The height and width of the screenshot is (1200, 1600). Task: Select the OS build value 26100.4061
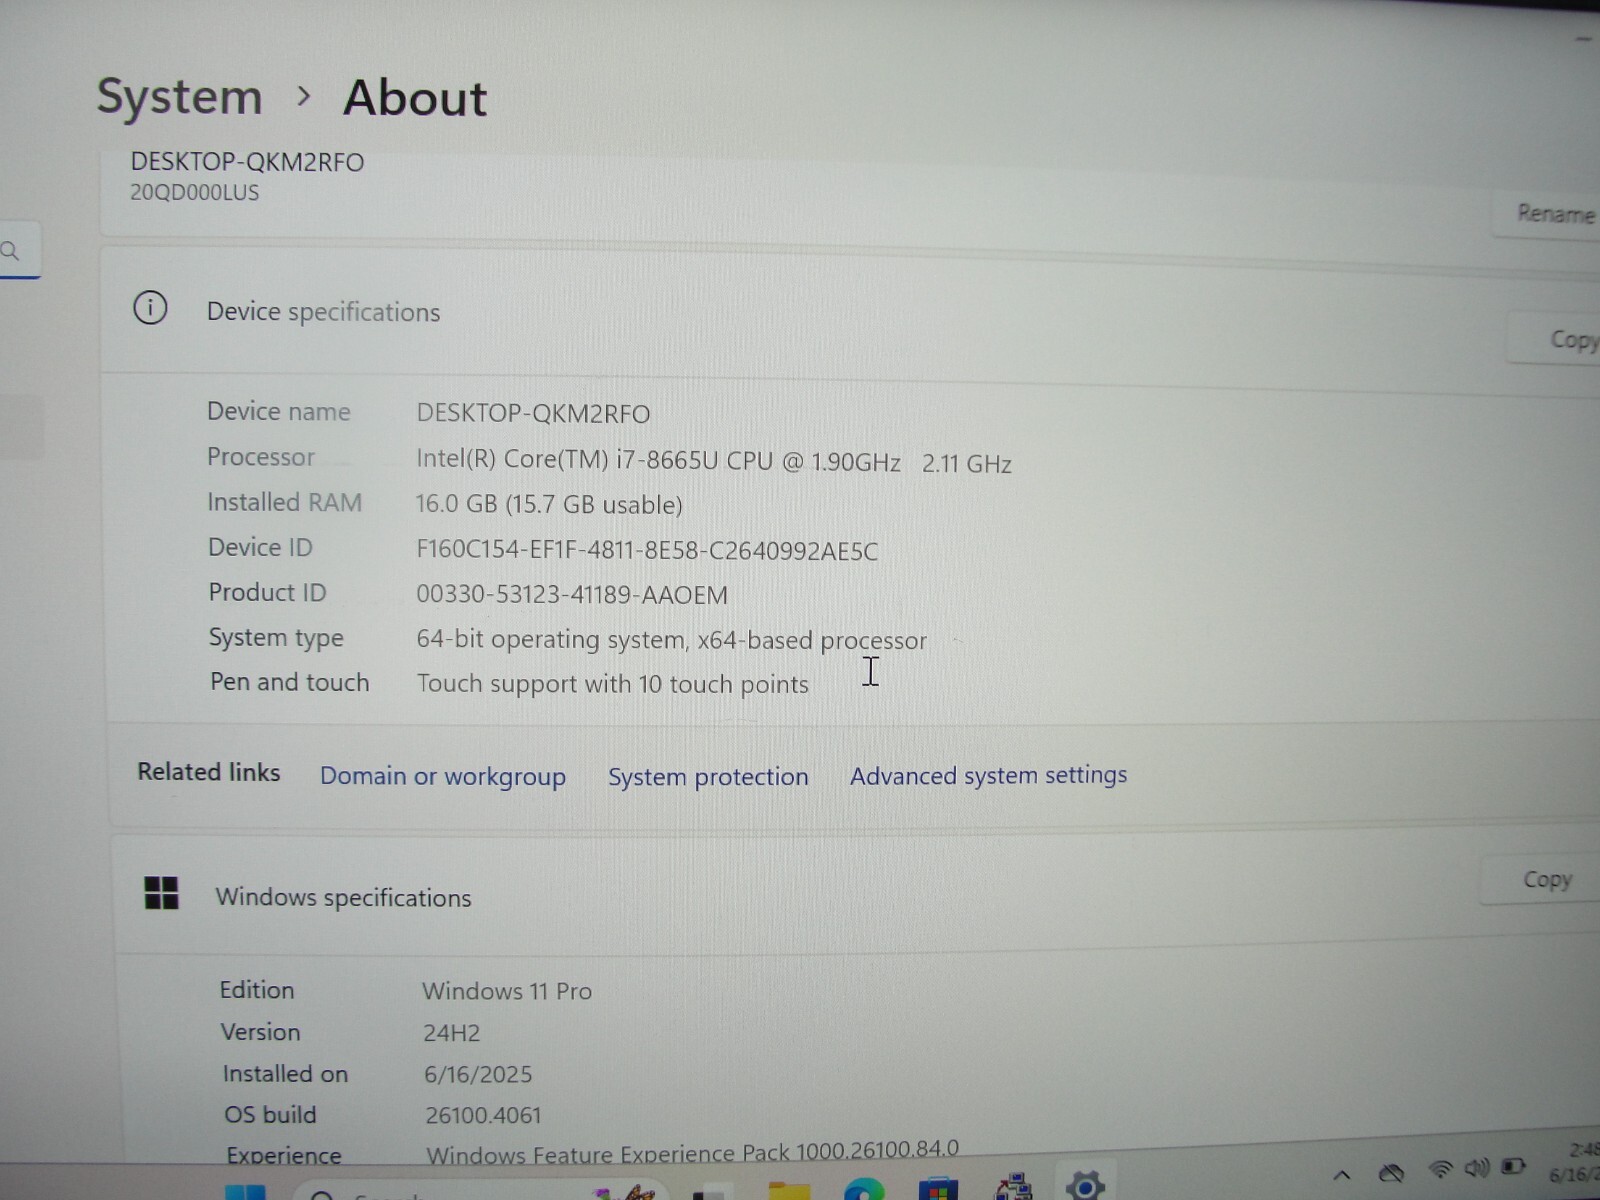[483, 1115]
